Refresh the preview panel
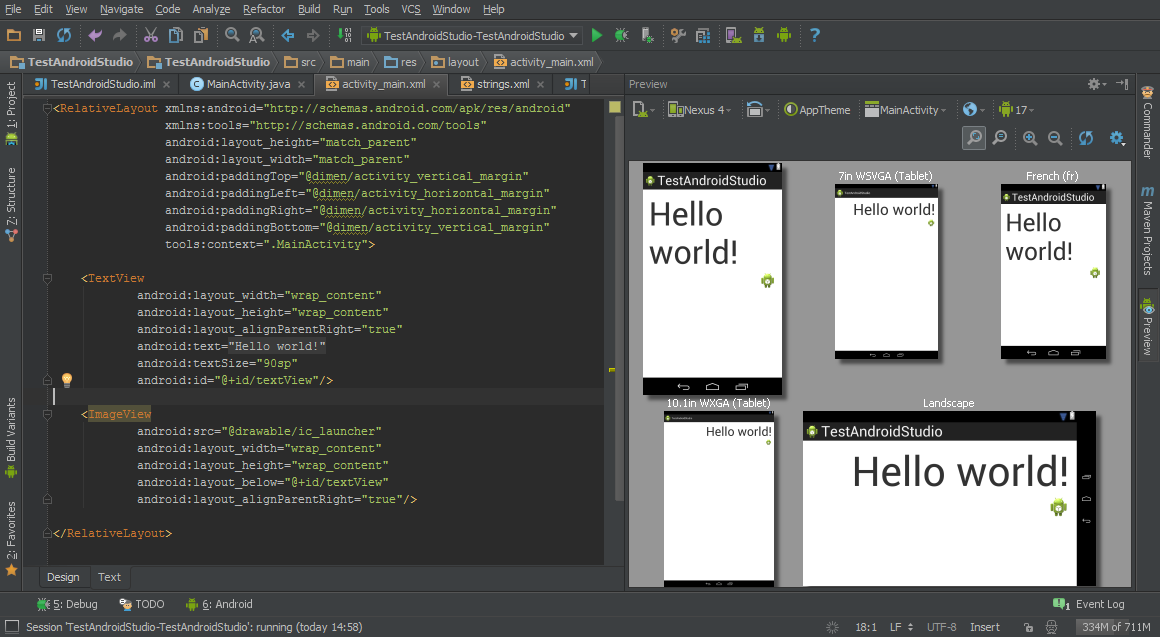The width and height of the screenshot is (1160, 637). pyautogui.click(x=1086, y=139)
